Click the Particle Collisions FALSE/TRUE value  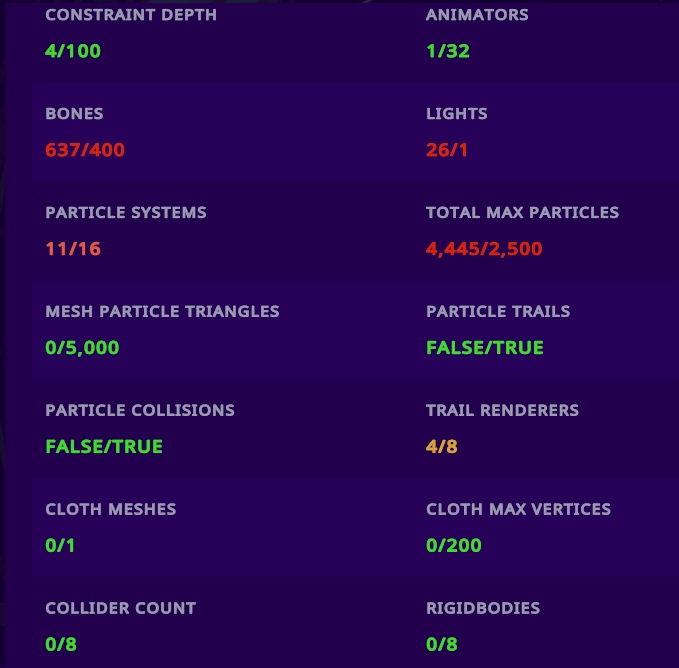click(104, 447)
